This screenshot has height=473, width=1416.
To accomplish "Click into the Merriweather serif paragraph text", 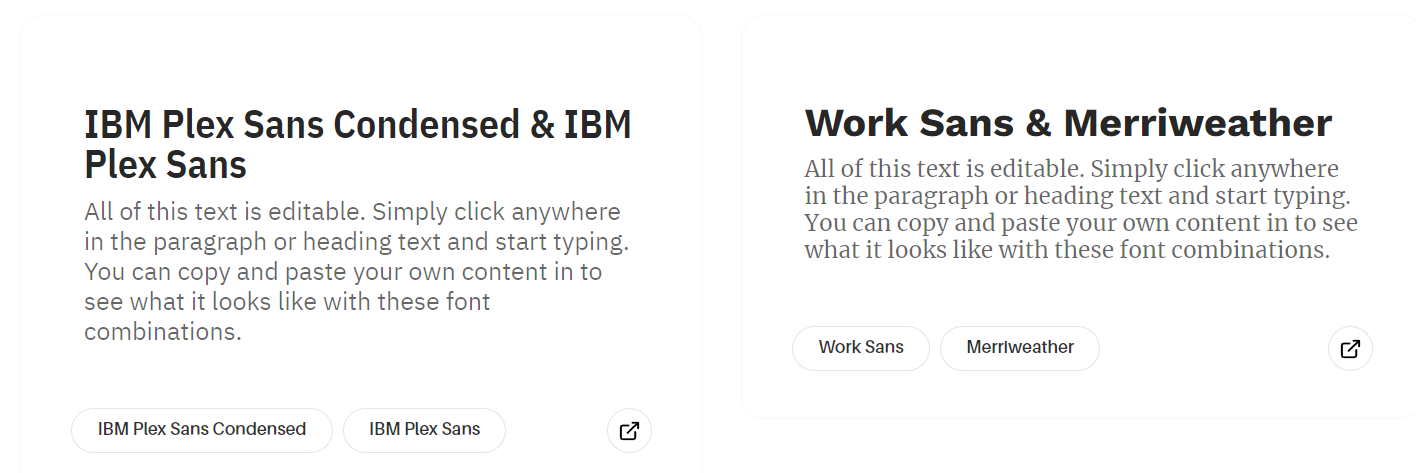I will (x=1080, y=208).
